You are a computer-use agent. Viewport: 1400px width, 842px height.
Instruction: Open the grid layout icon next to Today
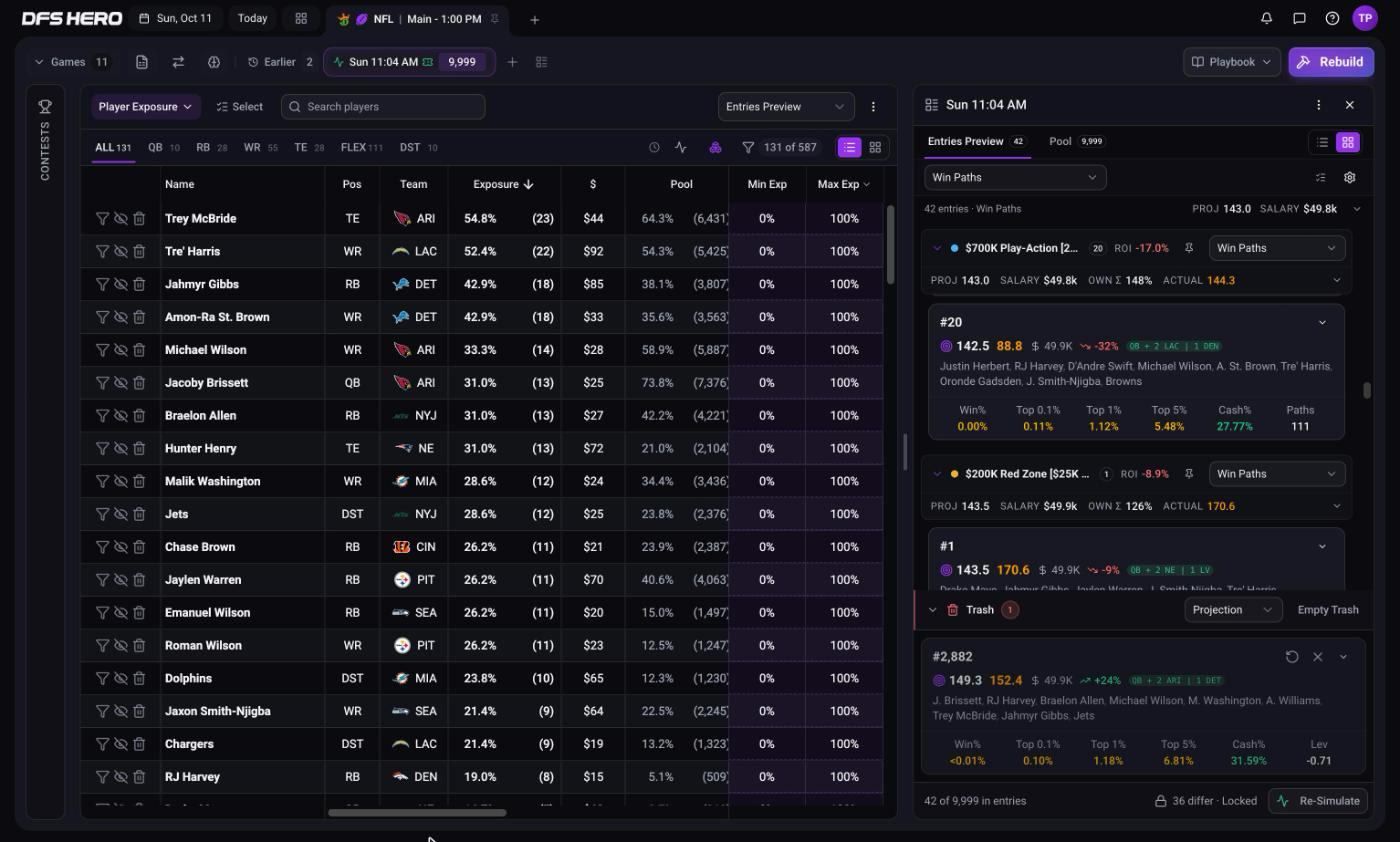[301, 18]
